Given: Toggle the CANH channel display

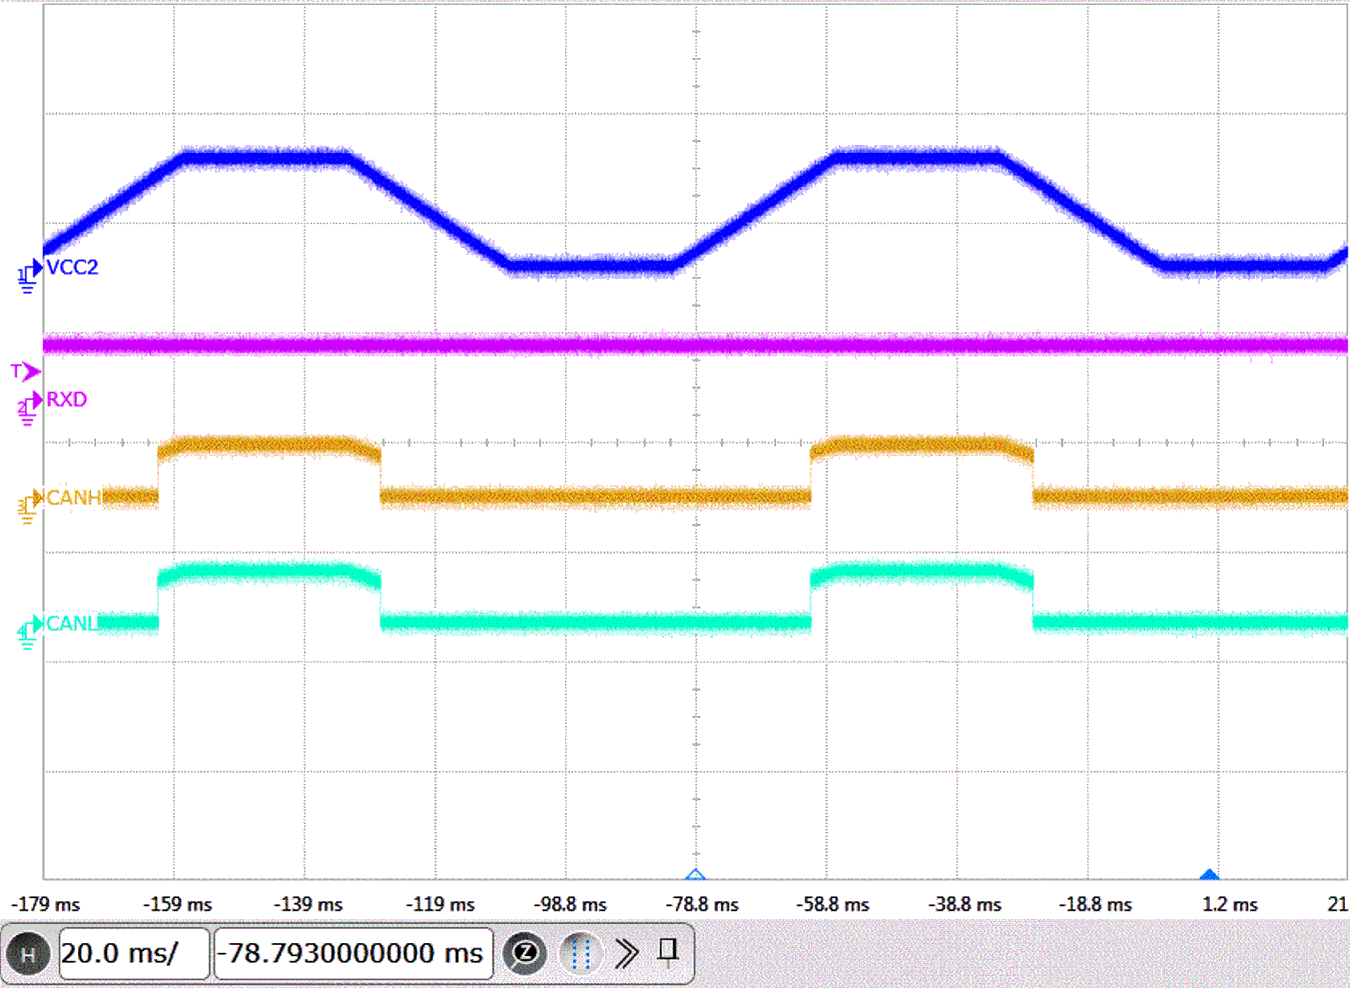Looking at the screenshot, I should (x=72, y=498).
